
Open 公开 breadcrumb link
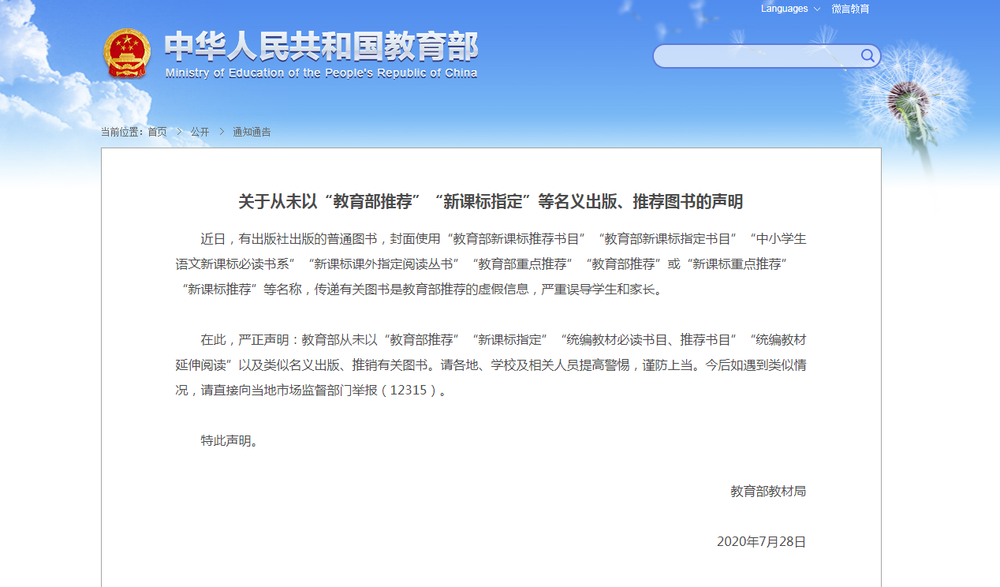click(200, 132)
